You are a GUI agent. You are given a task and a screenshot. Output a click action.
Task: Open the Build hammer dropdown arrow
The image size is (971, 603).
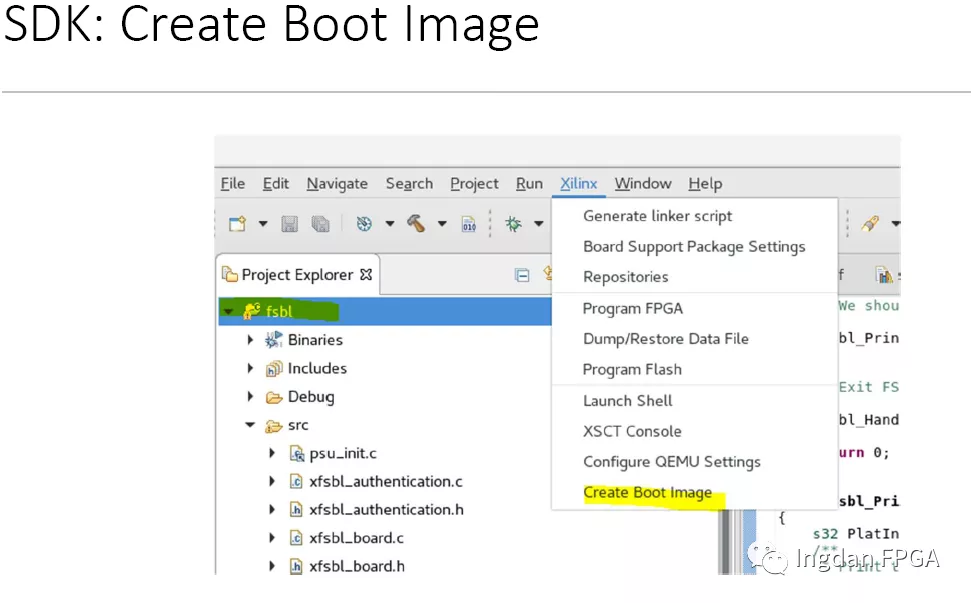pos(442,223)
